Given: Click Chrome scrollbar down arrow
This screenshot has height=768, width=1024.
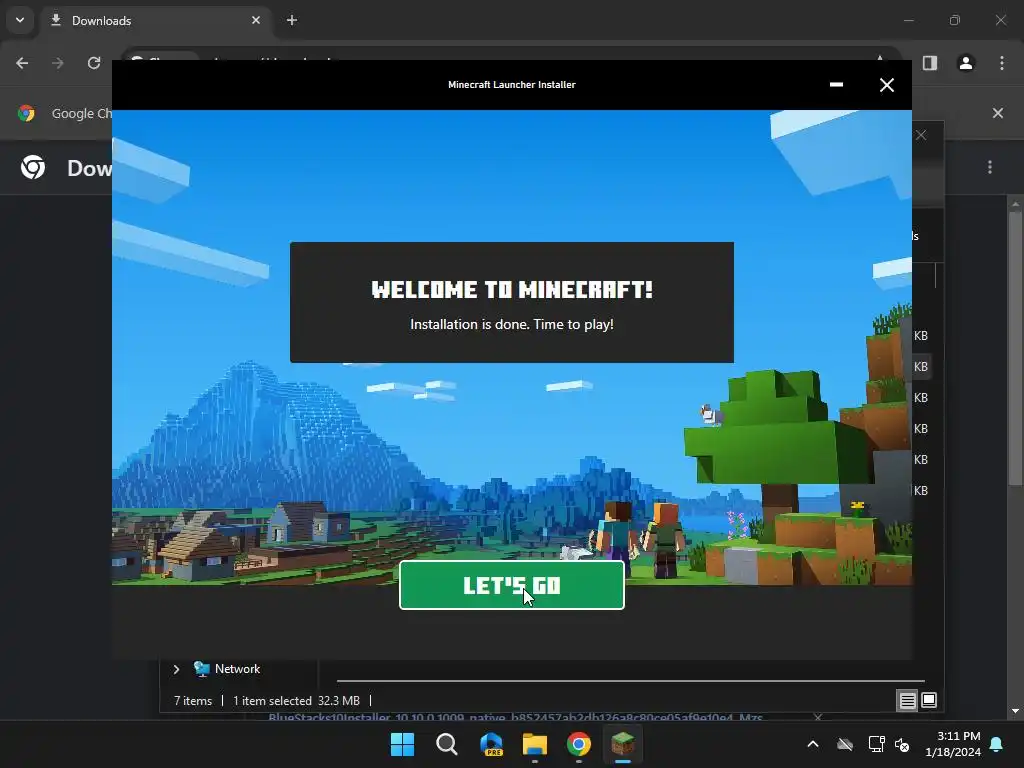Looking at the screenshot, I should click(x=1015, y=711).
